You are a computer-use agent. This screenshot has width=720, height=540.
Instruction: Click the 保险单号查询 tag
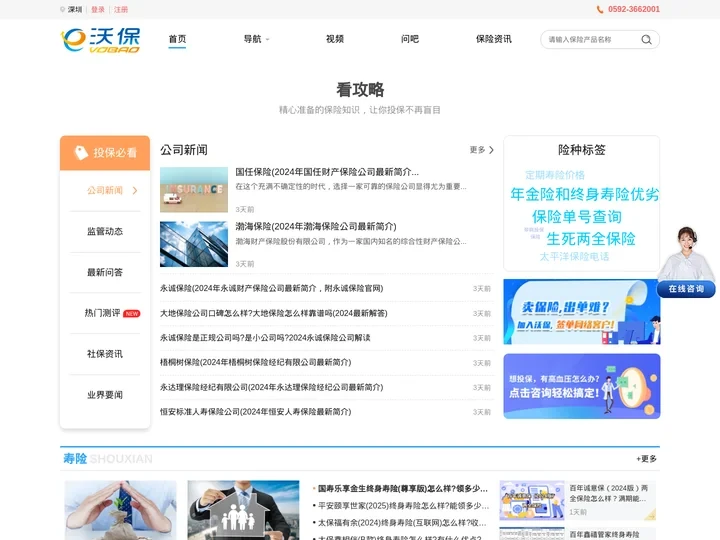(577, 217)
